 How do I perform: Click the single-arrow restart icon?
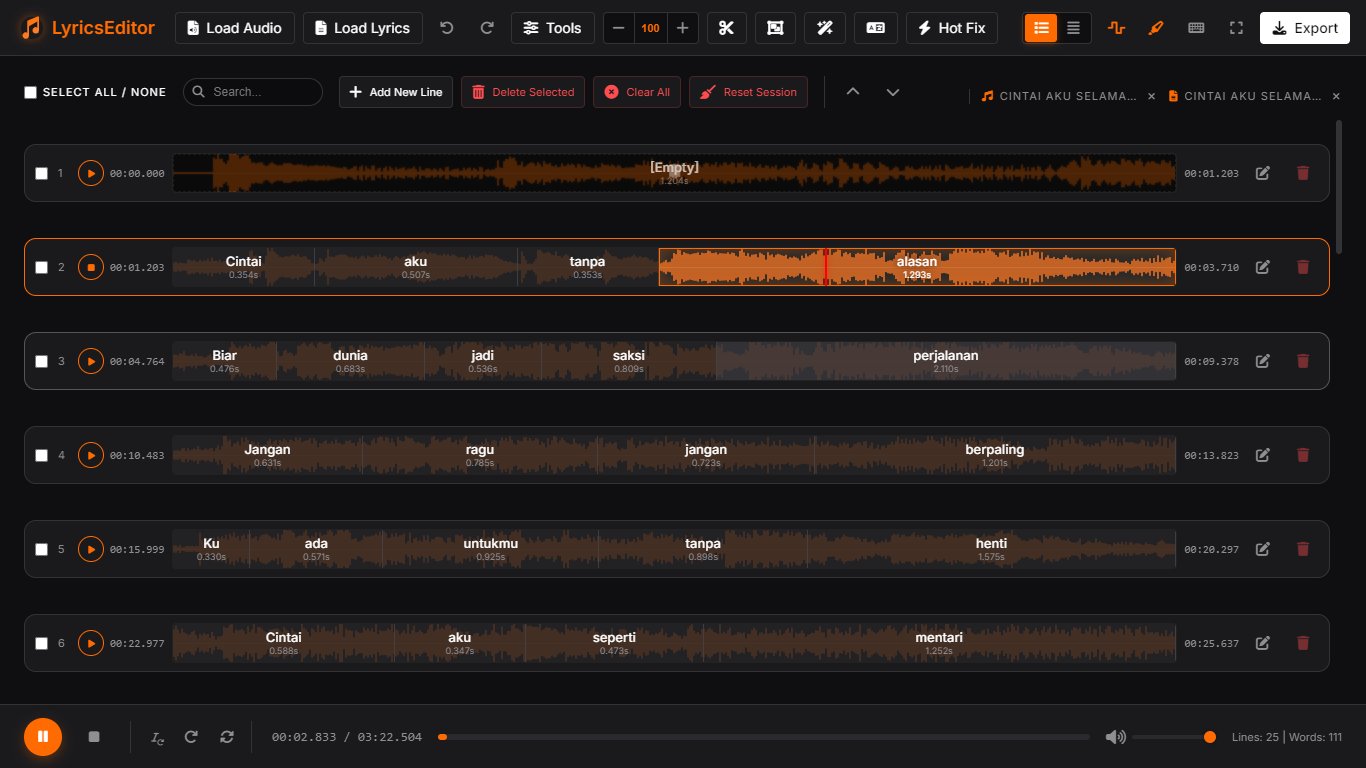click(x=191, y=737)
